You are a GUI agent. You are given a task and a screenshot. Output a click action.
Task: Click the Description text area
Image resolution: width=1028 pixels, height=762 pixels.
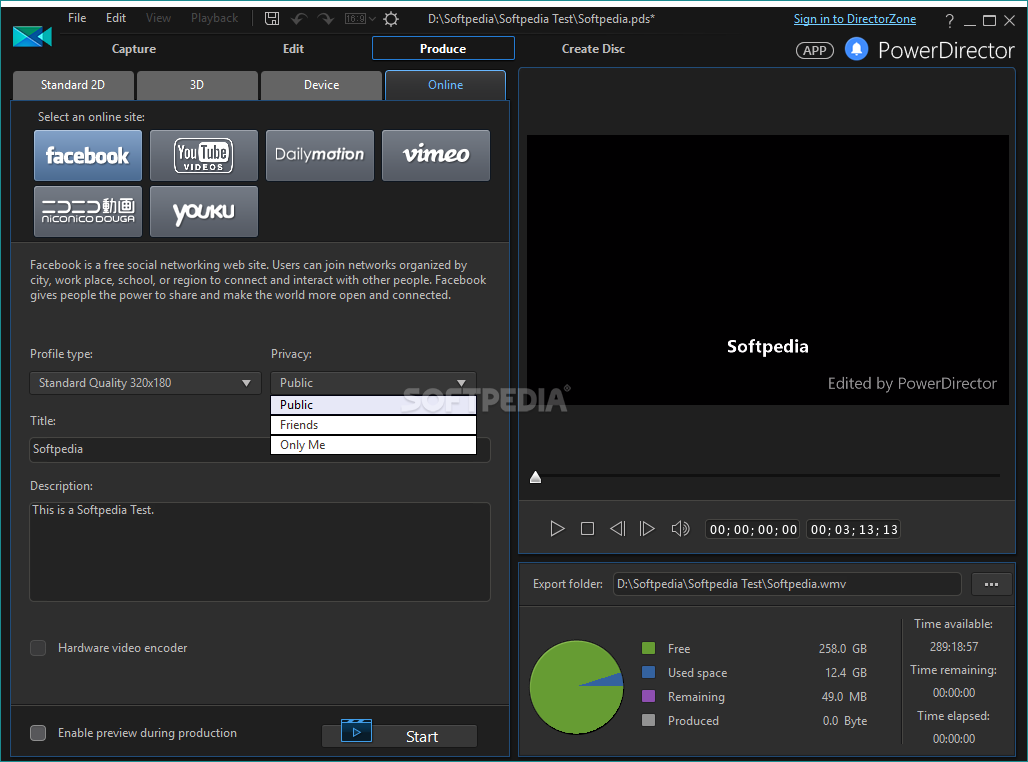click(260, 551)
